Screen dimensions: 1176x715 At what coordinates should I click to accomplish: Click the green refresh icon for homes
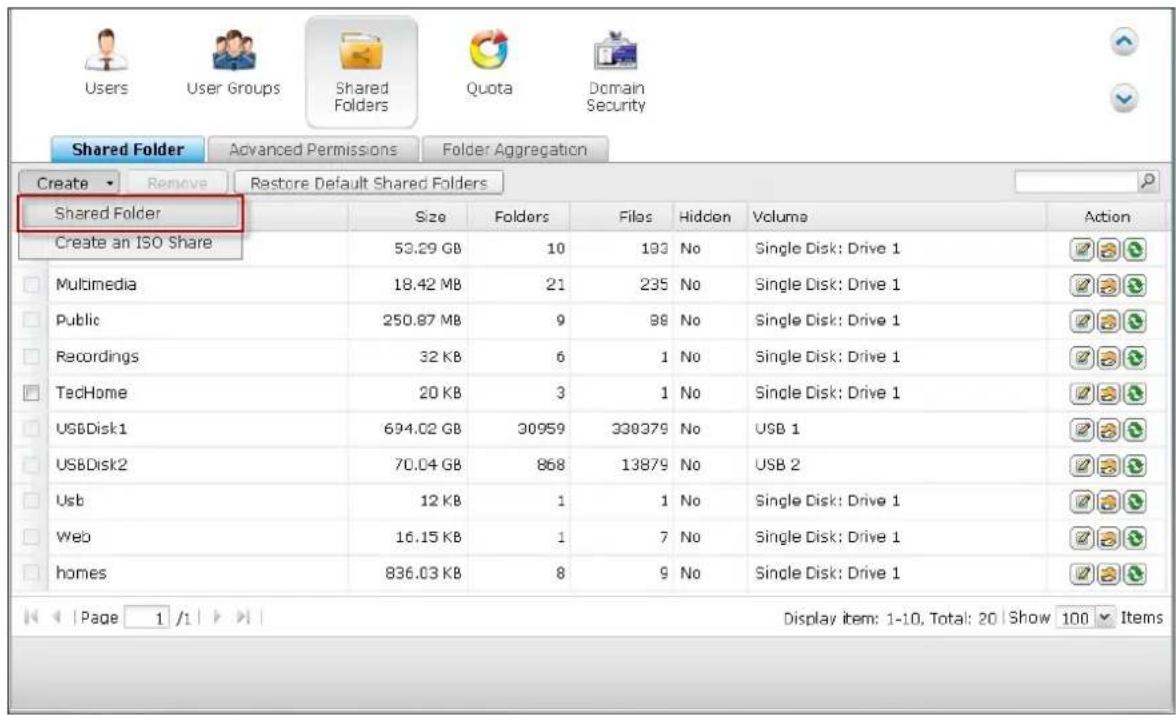pyautogui.click(x=1135, y=573)
